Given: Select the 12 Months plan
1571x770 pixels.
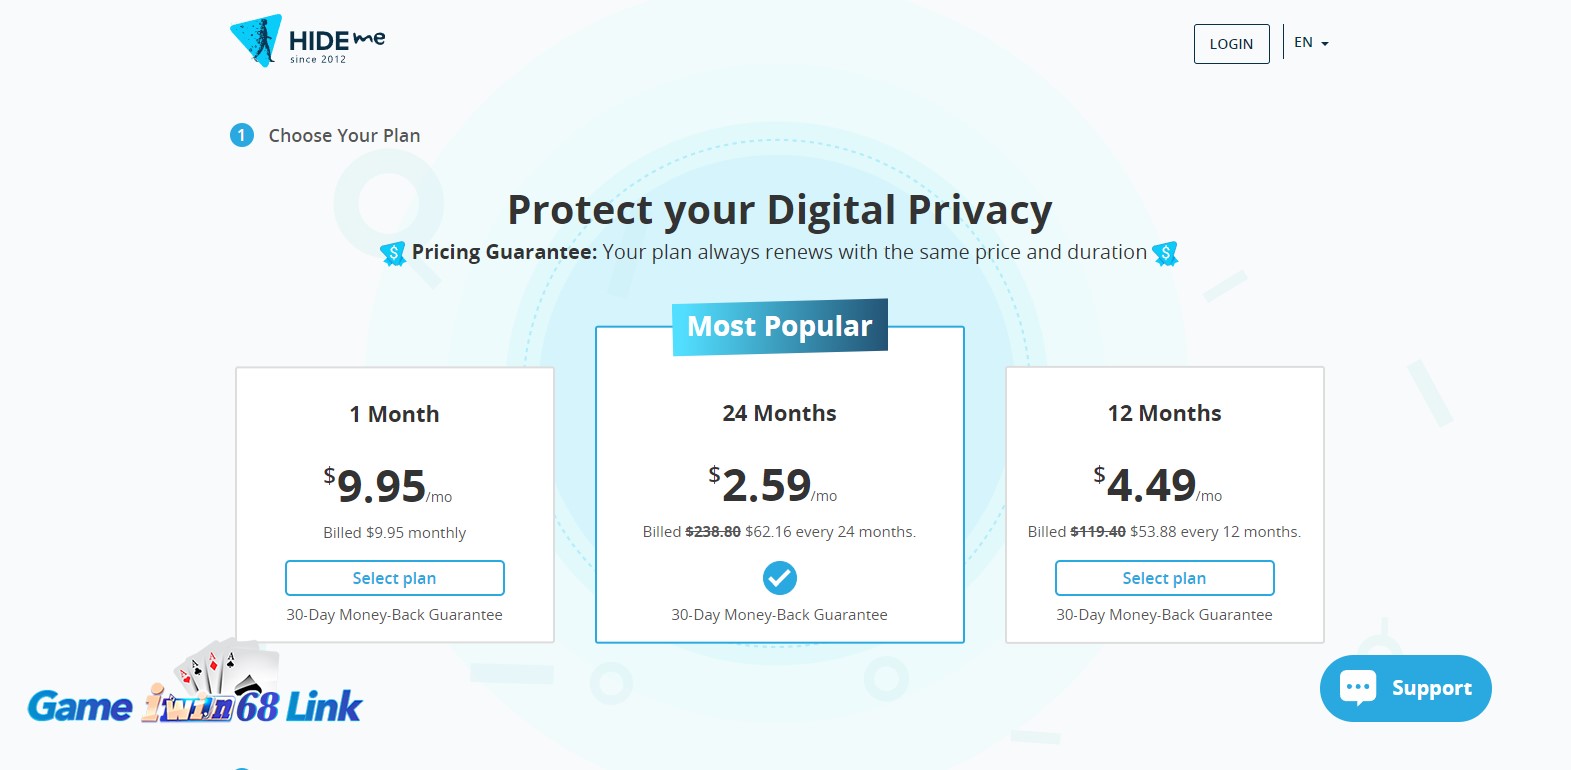Looking at the screenshot, I should (1164, 578).
